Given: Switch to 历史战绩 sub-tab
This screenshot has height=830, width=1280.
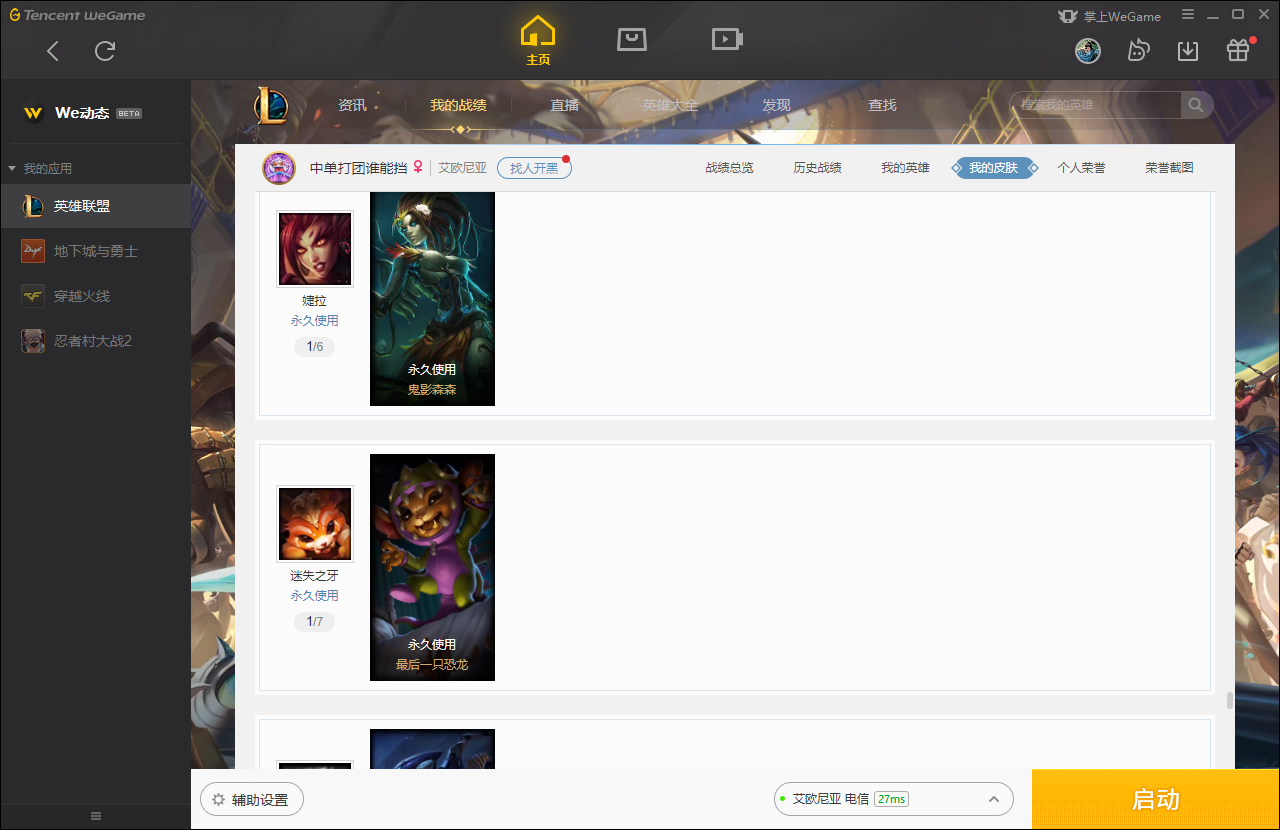Looking at the screenshot, I should pos(817,168).
